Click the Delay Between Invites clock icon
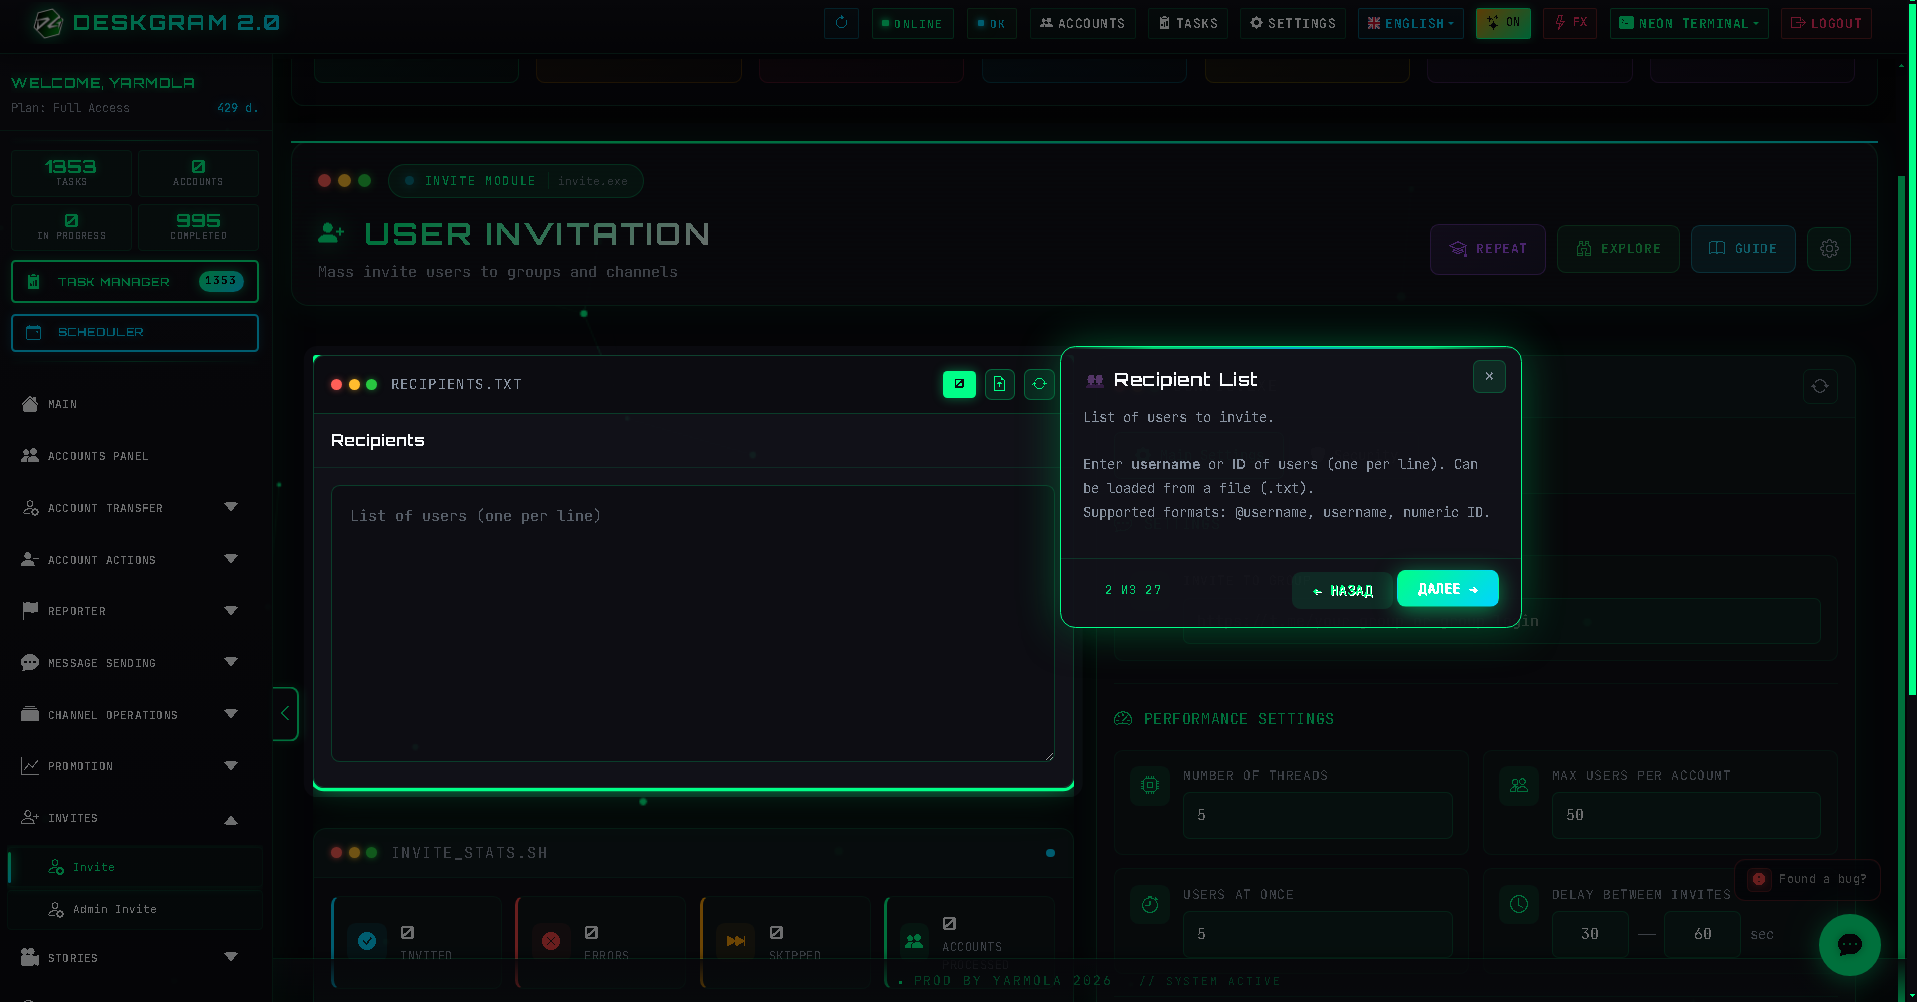This screenshot has width=1917, height=1002. tap(1519, 904)
